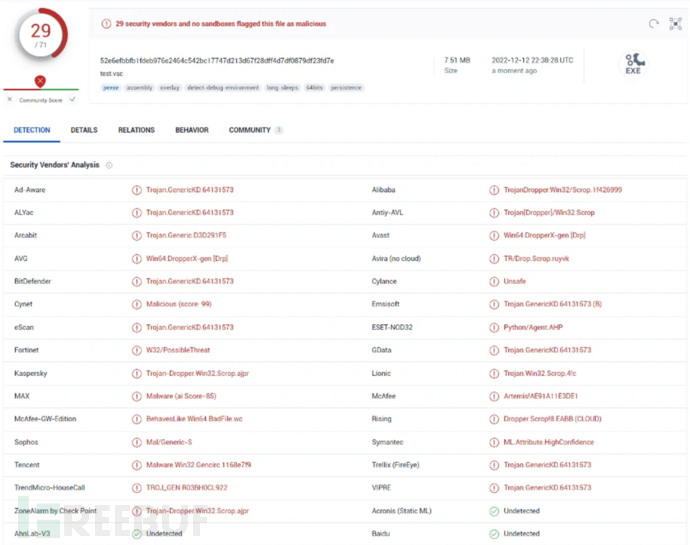Switch to the DETAILS tab
Viewport: 690px width, 545px height.
pos(84,130)
